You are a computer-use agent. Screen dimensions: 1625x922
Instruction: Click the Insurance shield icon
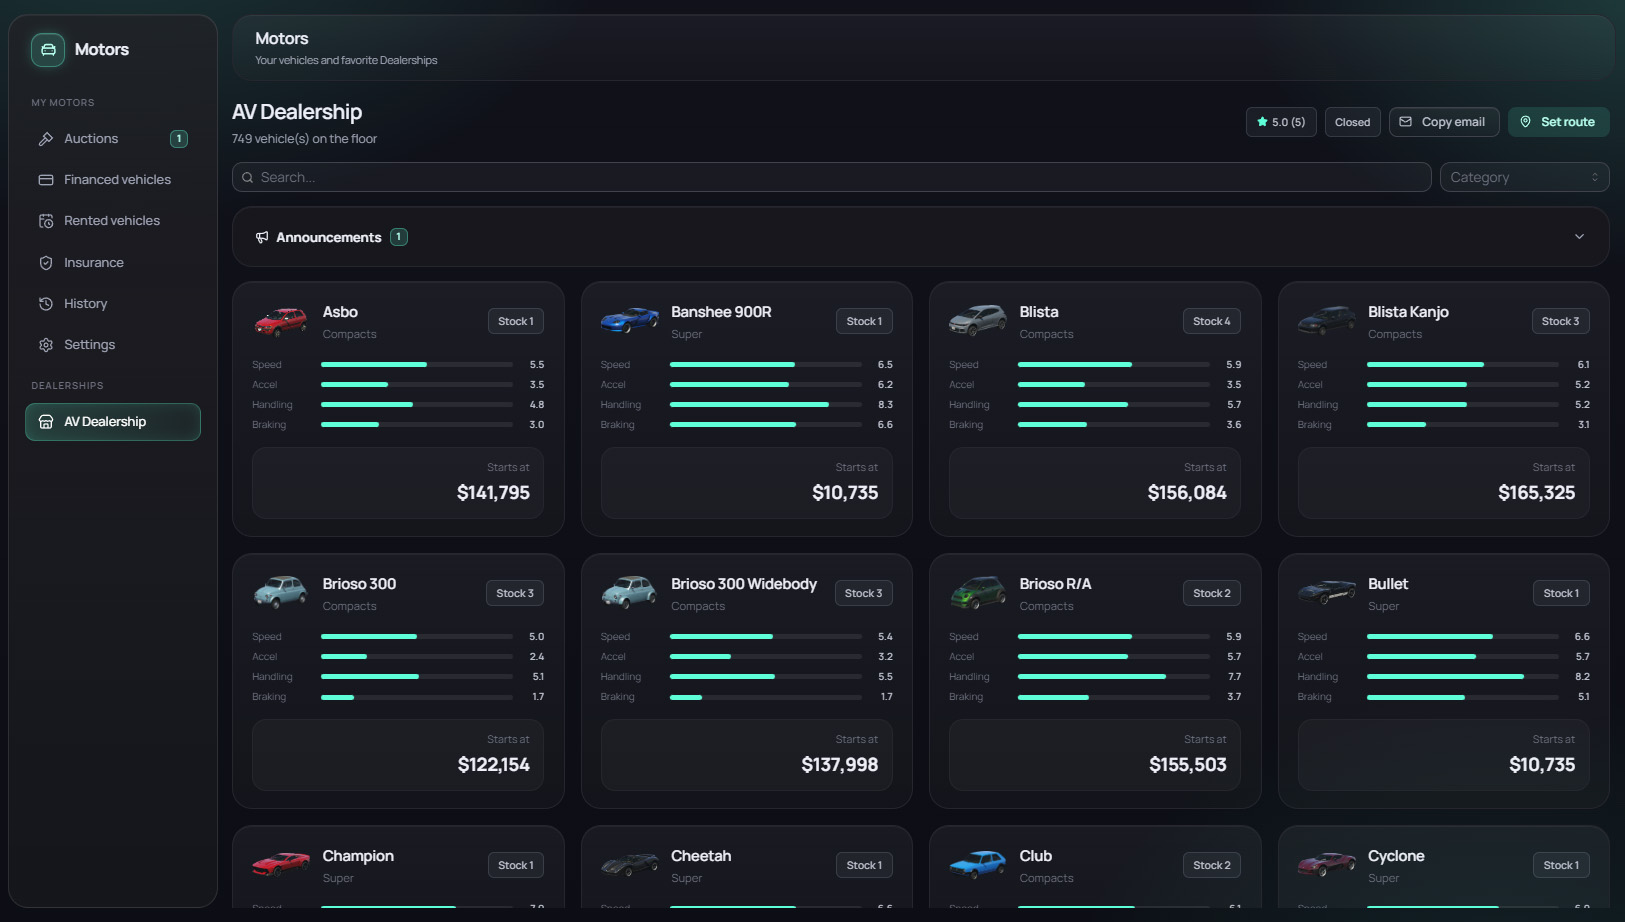pyautogui.click(x=46, y=263)
